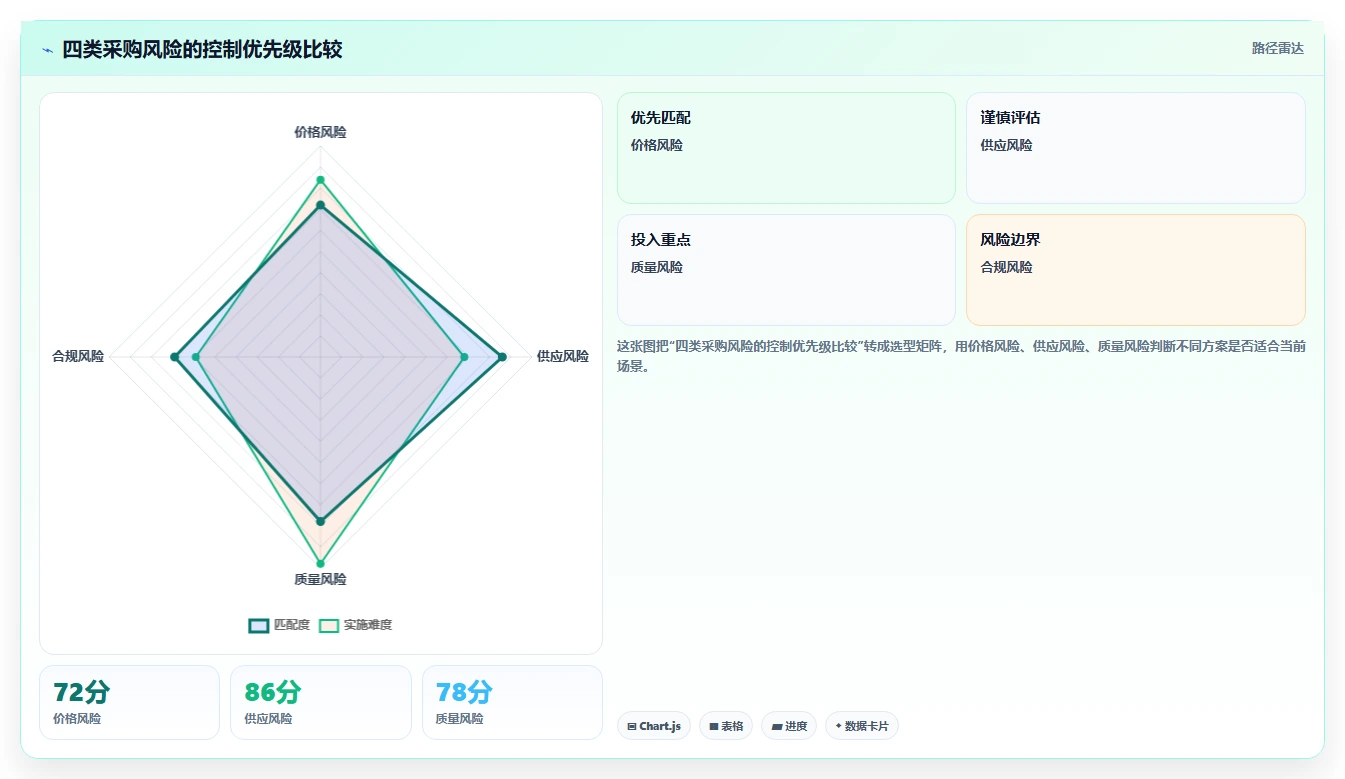
Task: Click the 72分 价格风险 score card
Action: click(129, 702)
